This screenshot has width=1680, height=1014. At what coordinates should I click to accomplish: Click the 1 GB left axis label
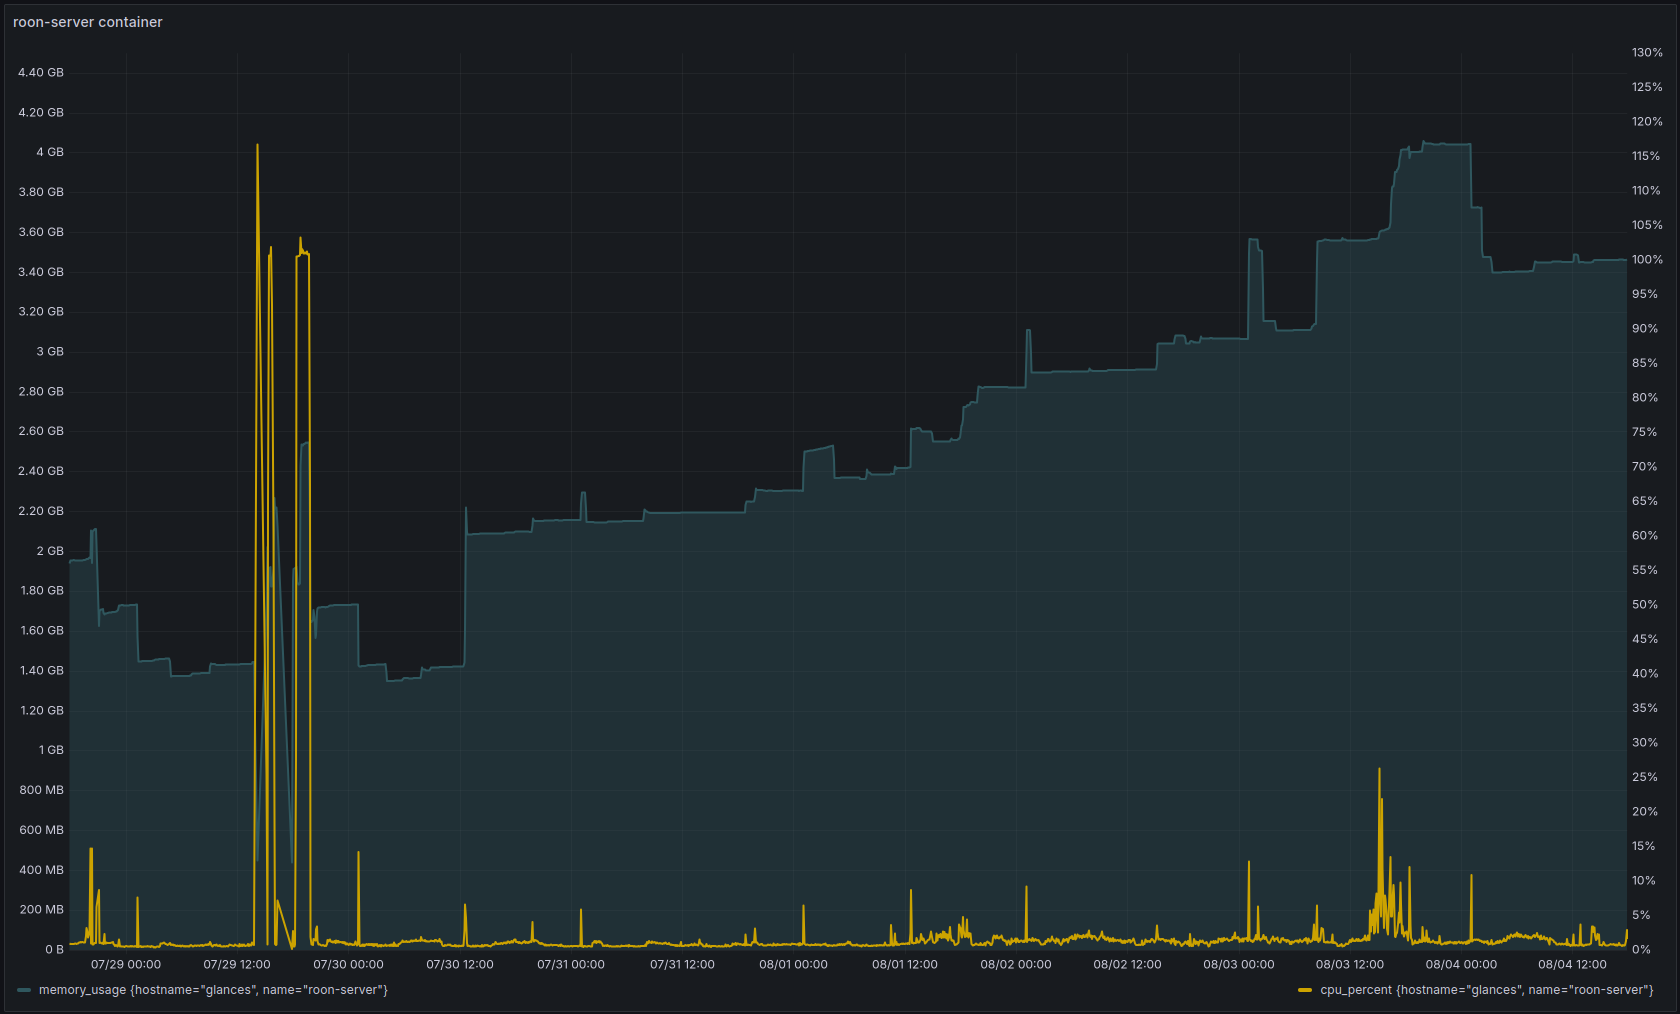pos(51,750)
